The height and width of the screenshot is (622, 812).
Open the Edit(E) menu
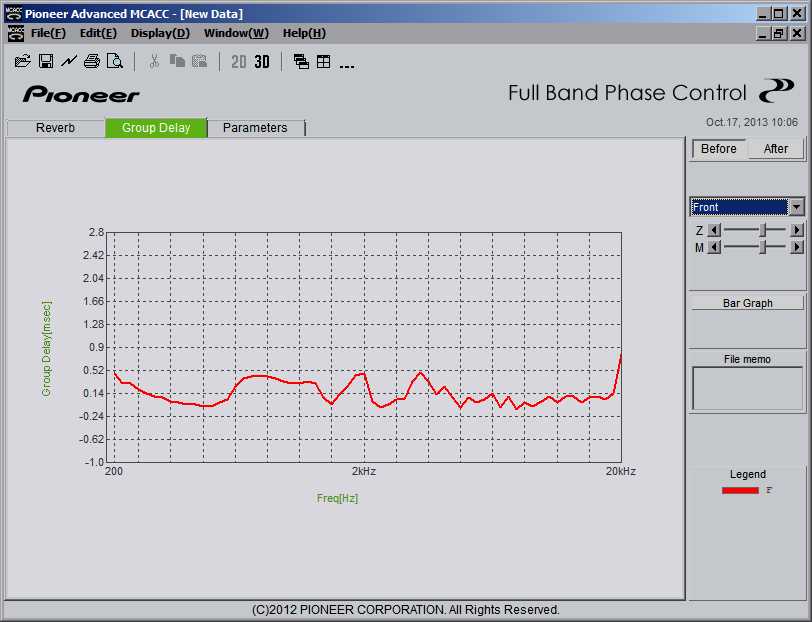point(98,33)
